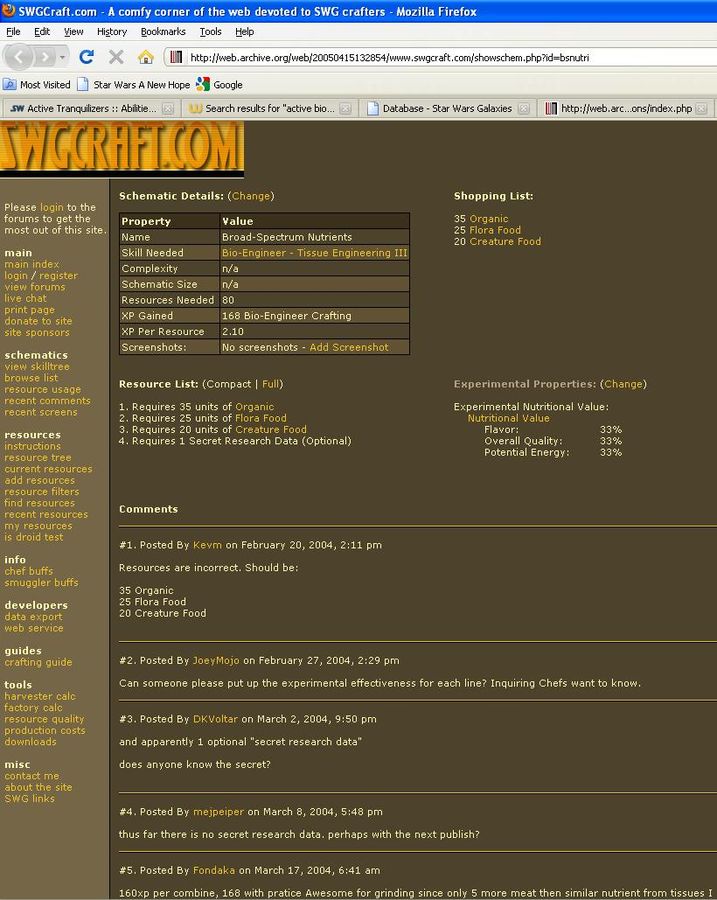
Task: Open the Bookmarks menu
Action: tap(163, 32)
